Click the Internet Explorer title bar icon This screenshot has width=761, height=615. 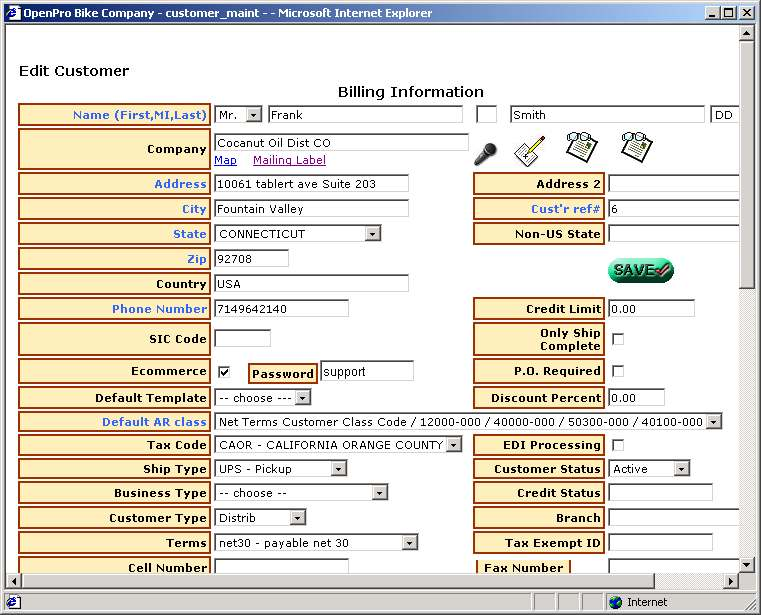pyautogui.click(x=13, y=13)
